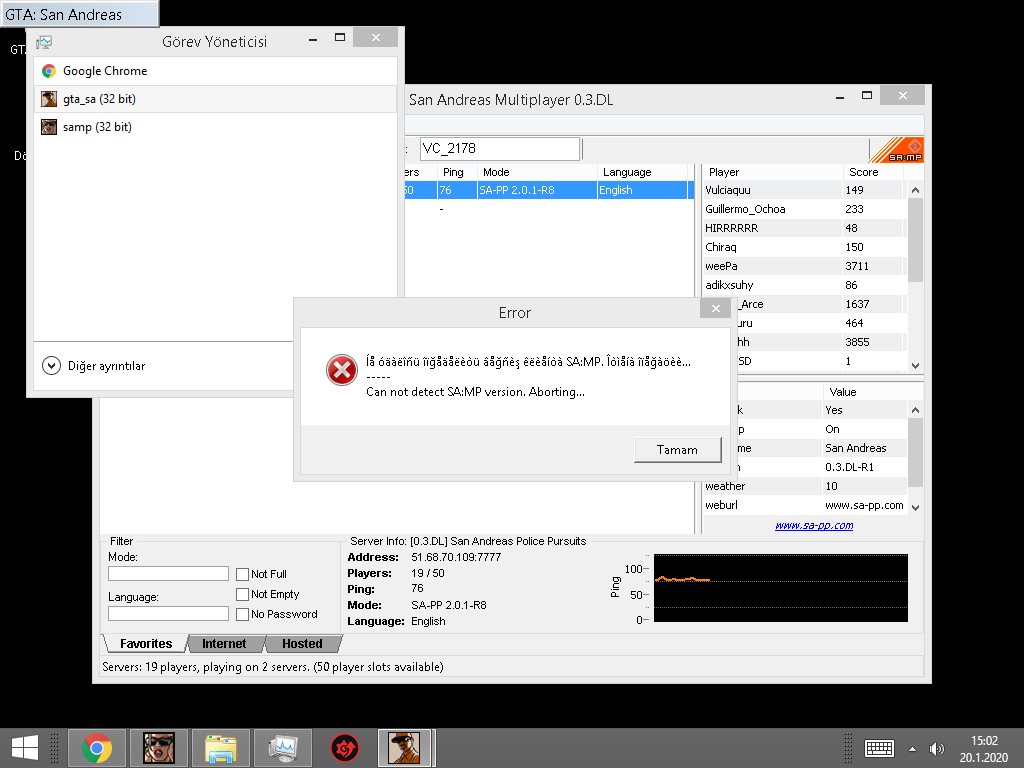1024x768 pixels.
Task: Sort player list by Score column
Action: (873, 172)
